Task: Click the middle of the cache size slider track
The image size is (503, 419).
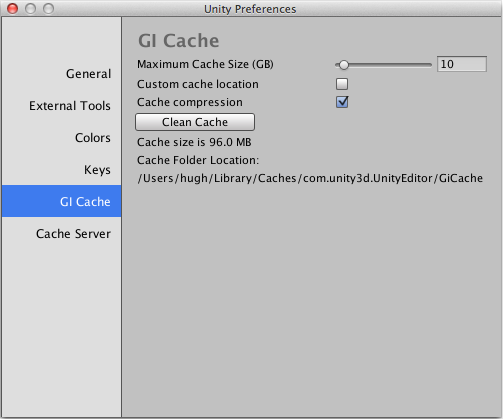Action: click(383, 65)
